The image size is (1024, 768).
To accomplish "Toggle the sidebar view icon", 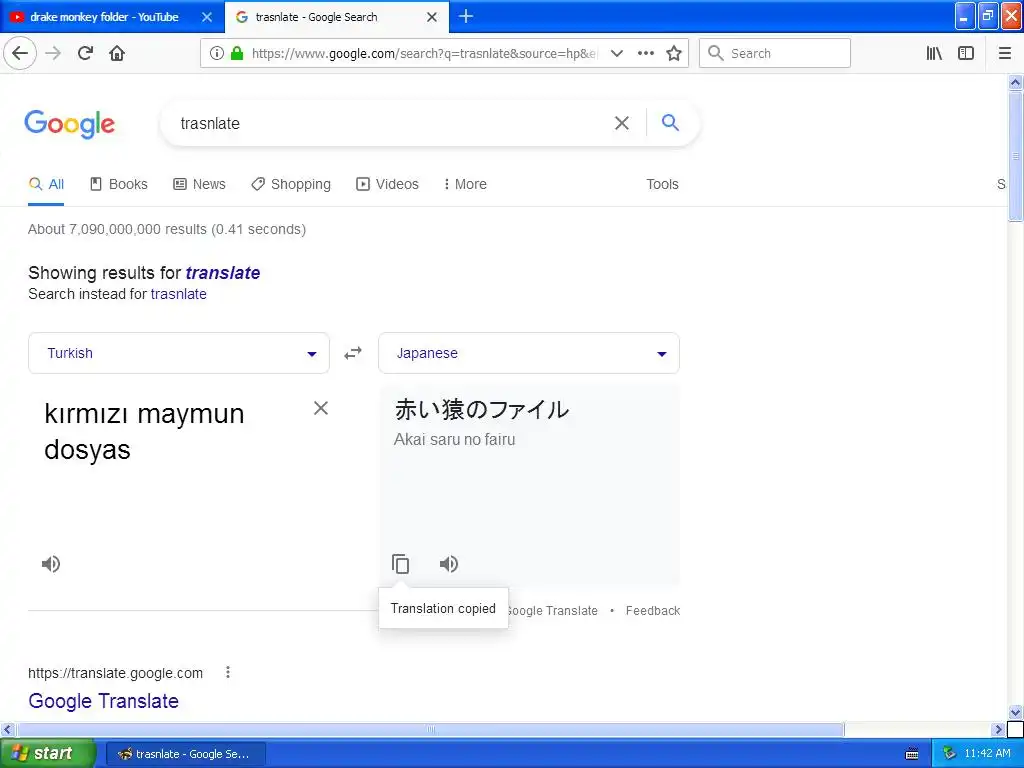I will point(966,54).
